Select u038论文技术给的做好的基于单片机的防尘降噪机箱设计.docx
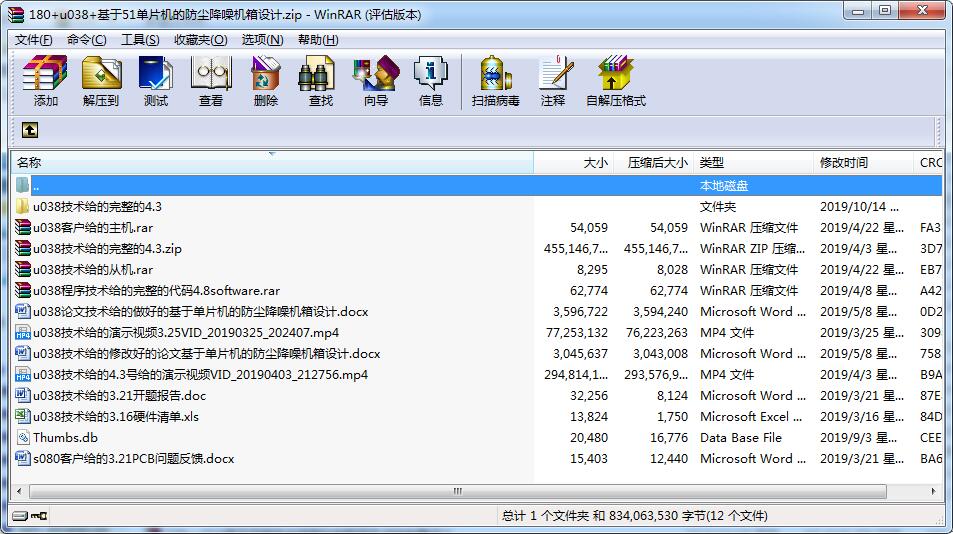This screenshot has width=953, height=534. (x=201, y=312)
